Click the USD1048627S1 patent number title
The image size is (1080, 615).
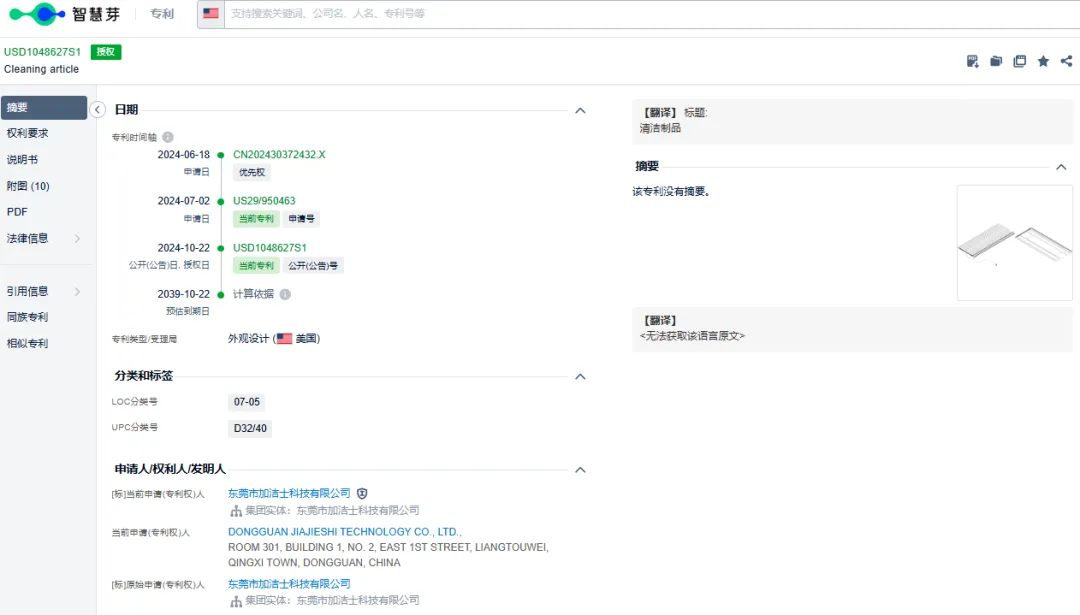pos(43,52)
